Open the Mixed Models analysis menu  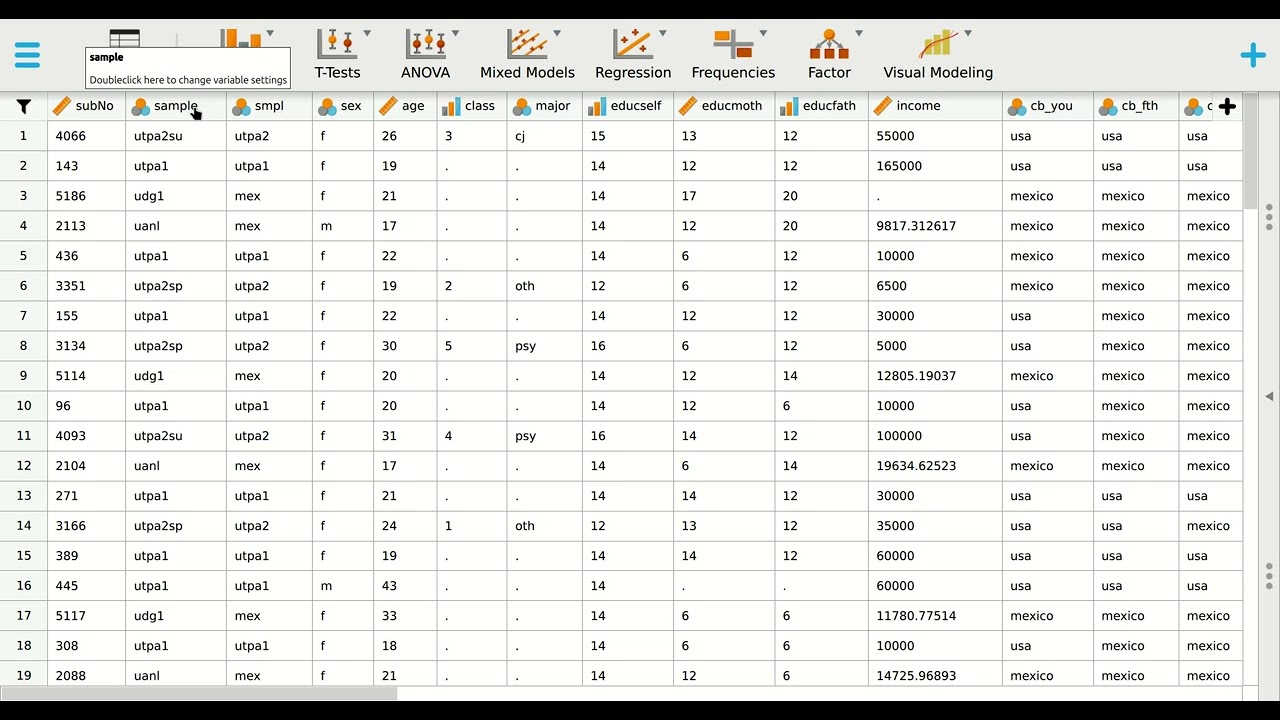(x=527, y=54)
